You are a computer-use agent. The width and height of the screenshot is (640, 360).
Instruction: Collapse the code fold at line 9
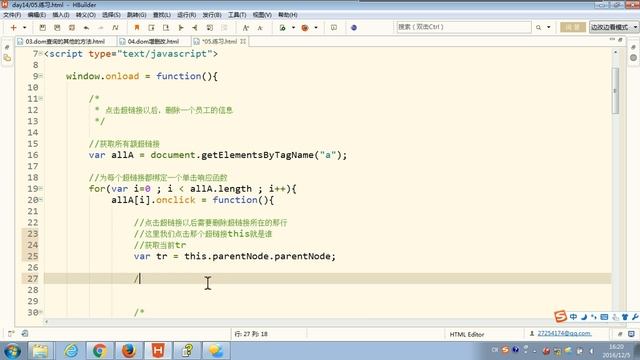[41, 76]
